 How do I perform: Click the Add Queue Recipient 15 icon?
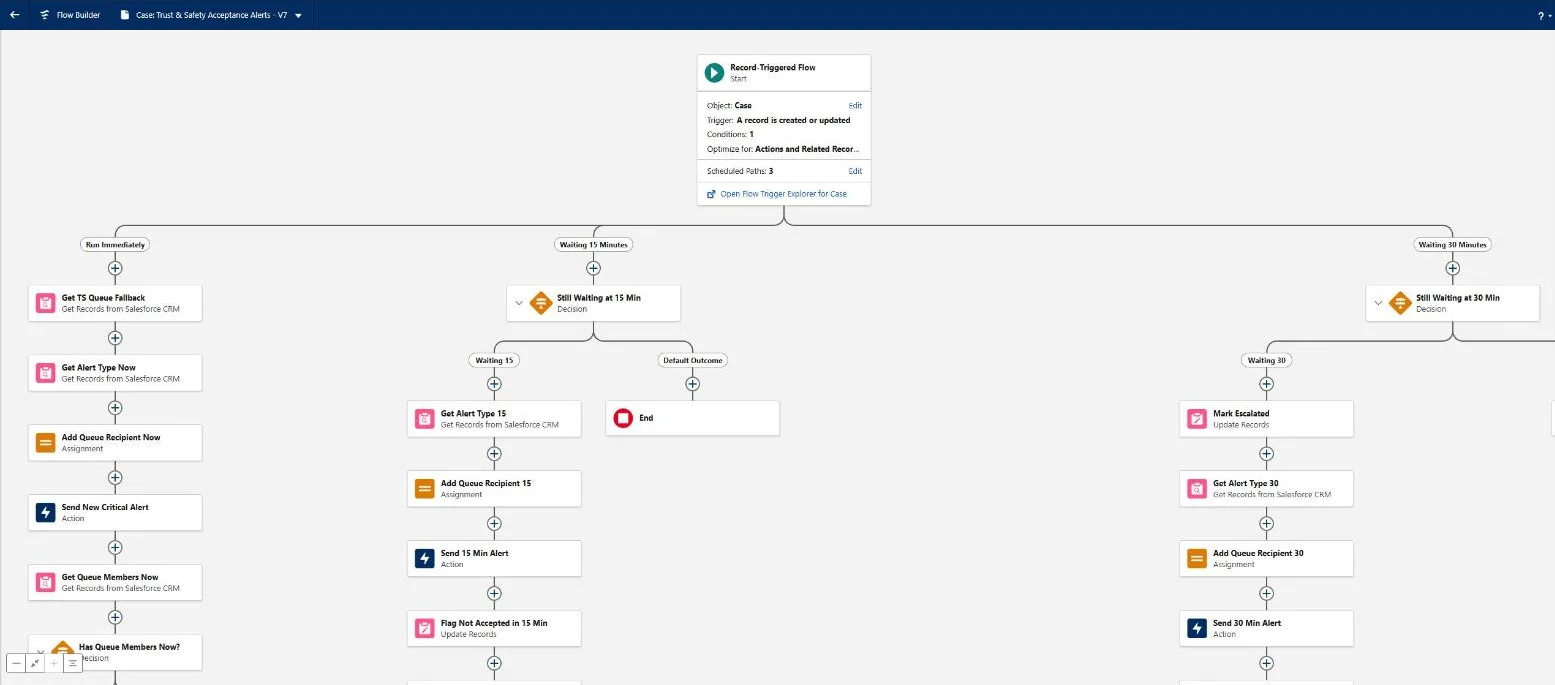tap(424, 489)
